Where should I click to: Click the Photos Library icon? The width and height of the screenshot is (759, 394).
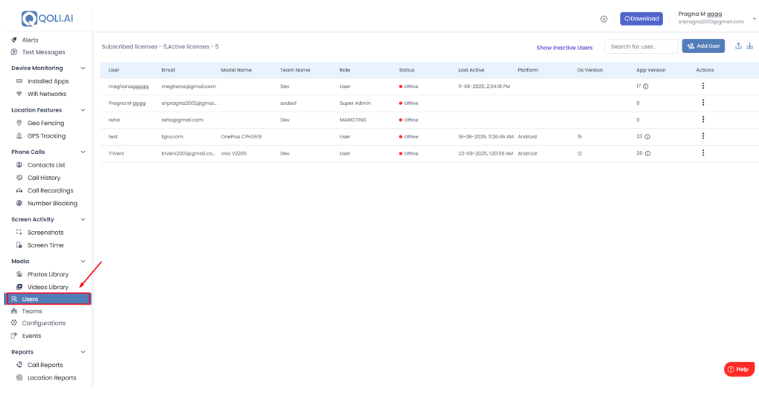[19, 274]
